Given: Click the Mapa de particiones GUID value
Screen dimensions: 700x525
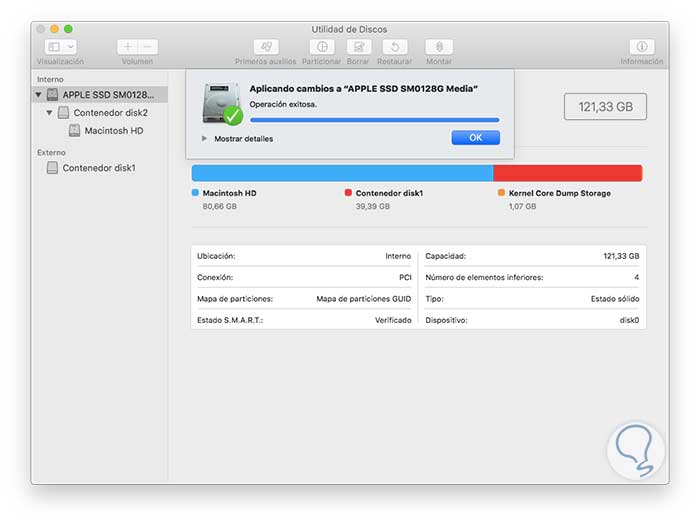Looking at the screenshot, I should (364, 299).
